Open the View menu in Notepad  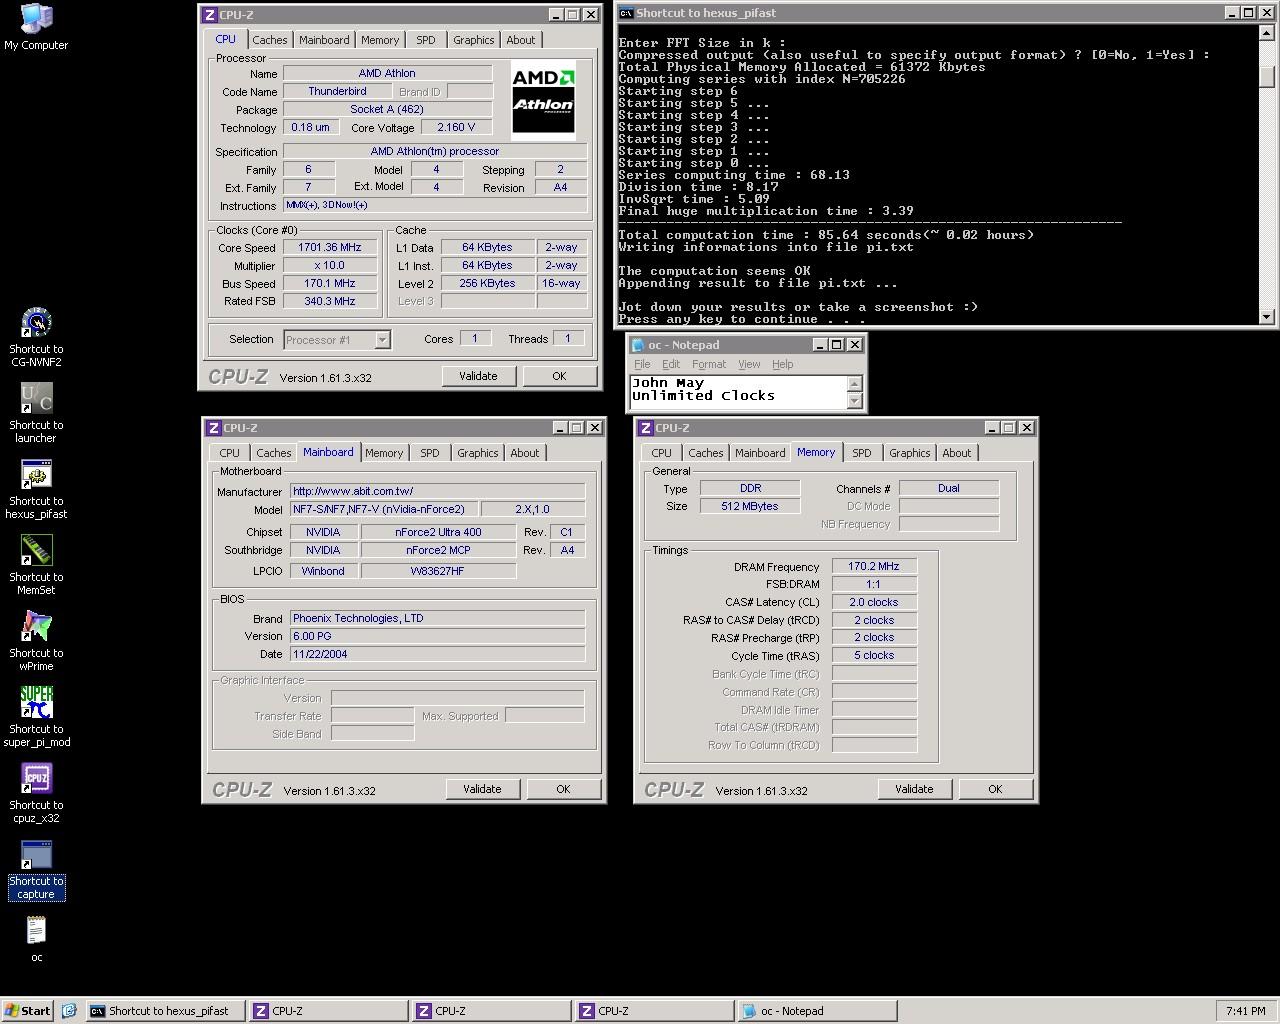tap(749, 364)
